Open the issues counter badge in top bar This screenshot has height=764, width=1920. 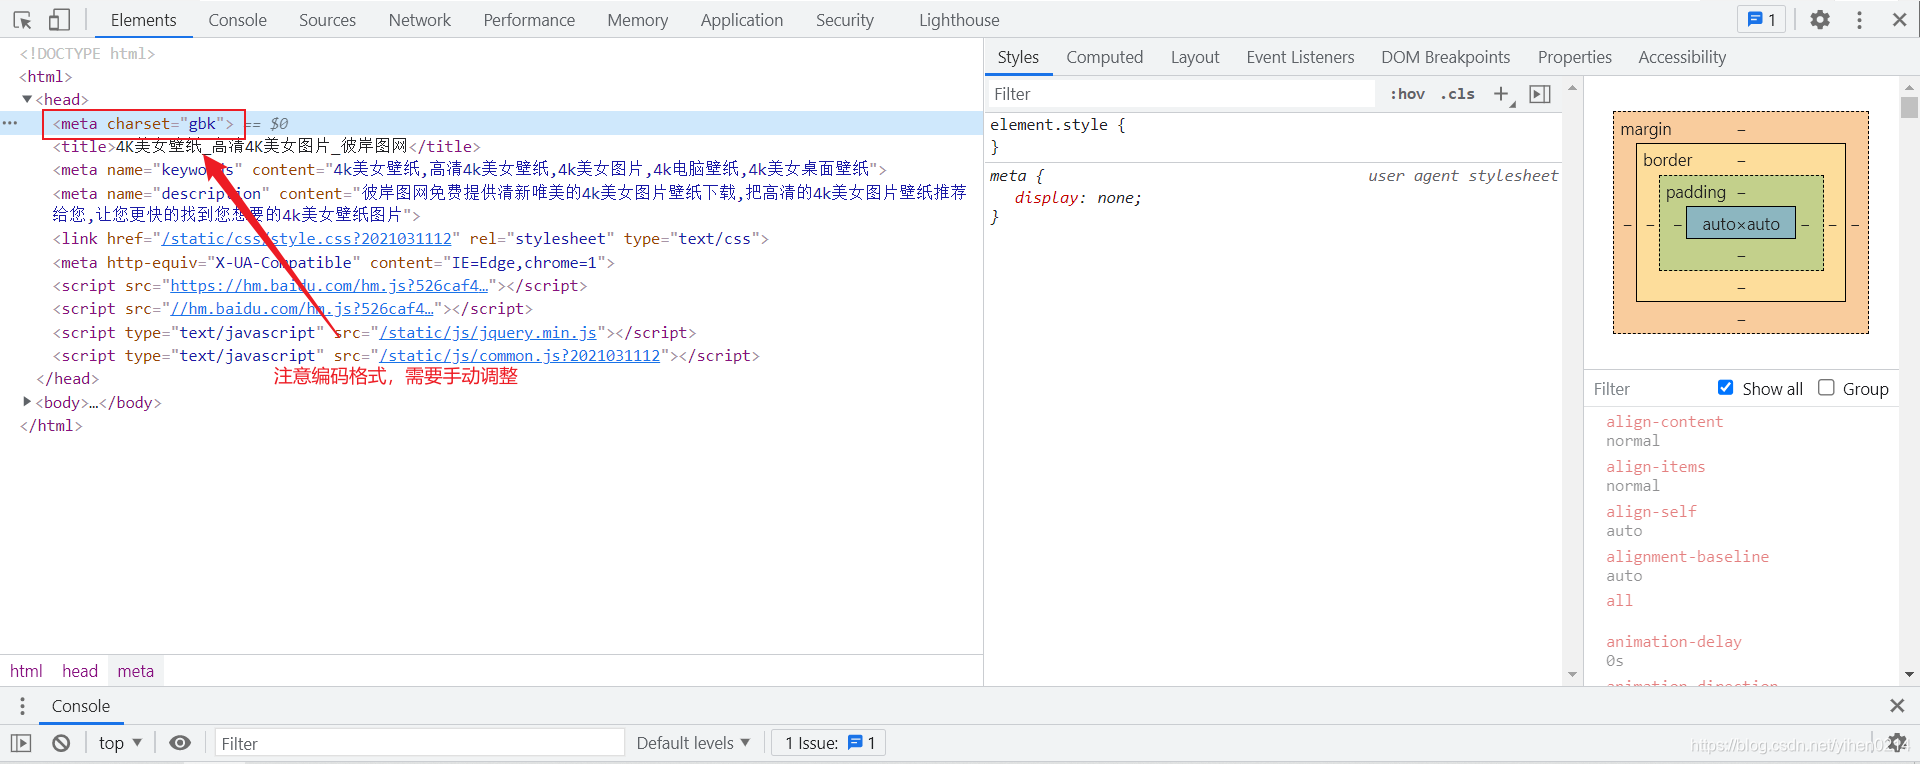[x=1762, y=20]
